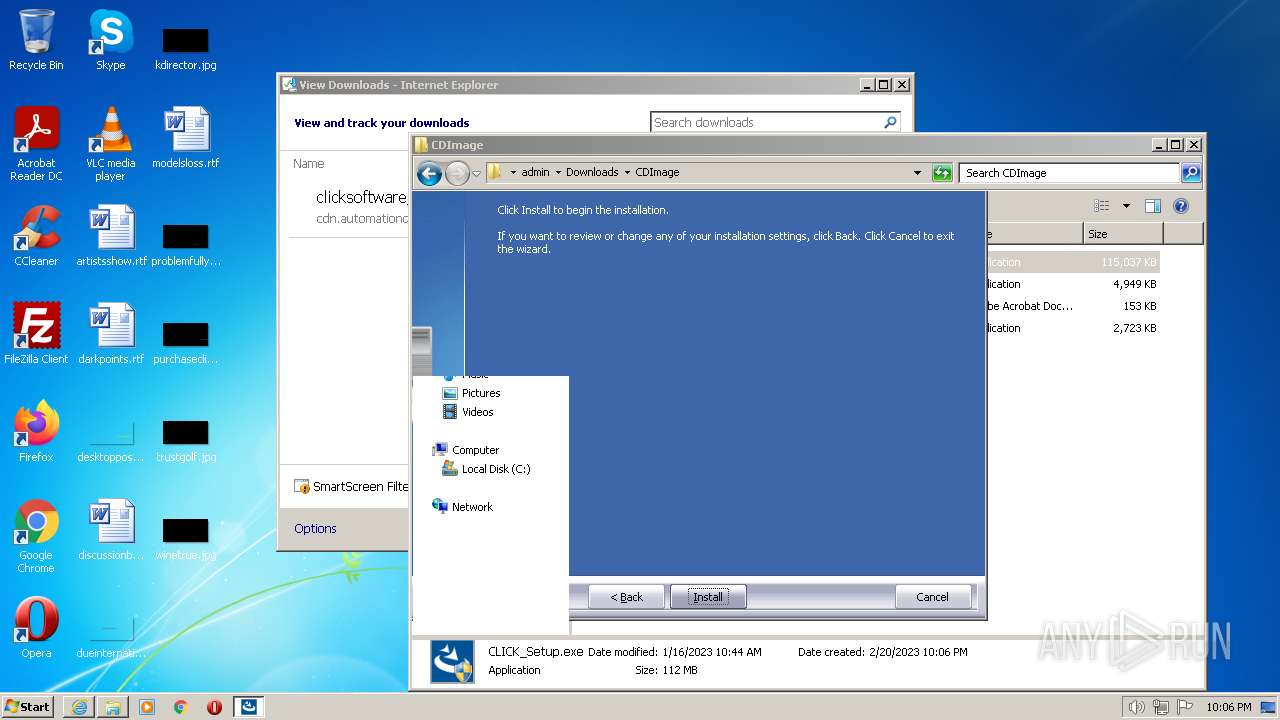Select winetrue.jpg file on desktop

coord(186,539)
